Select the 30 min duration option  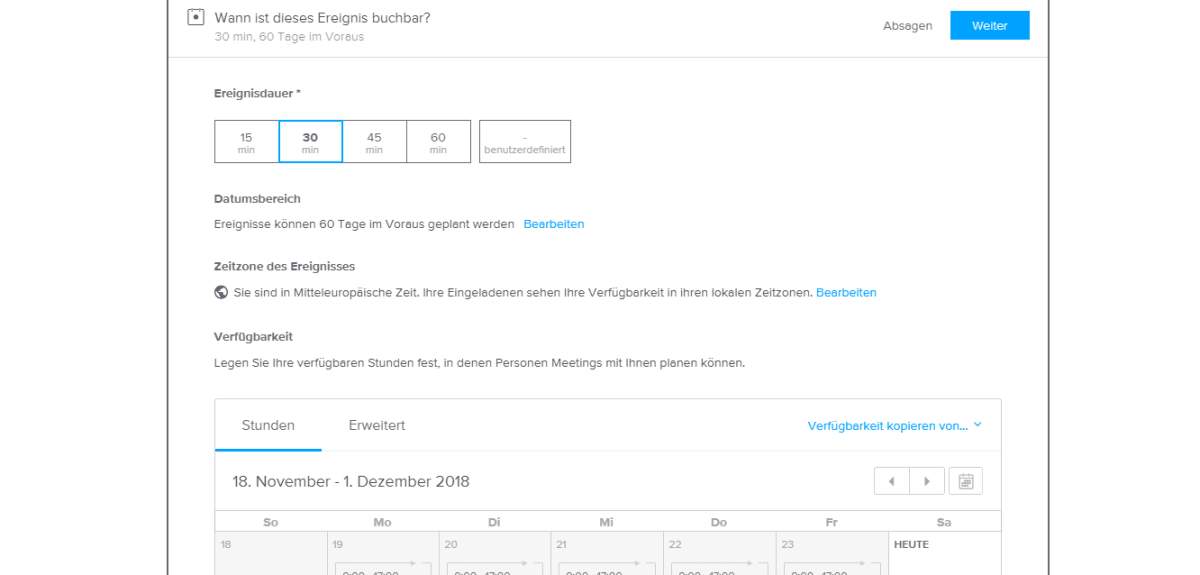pyautogui.click(x=310, y=142)
